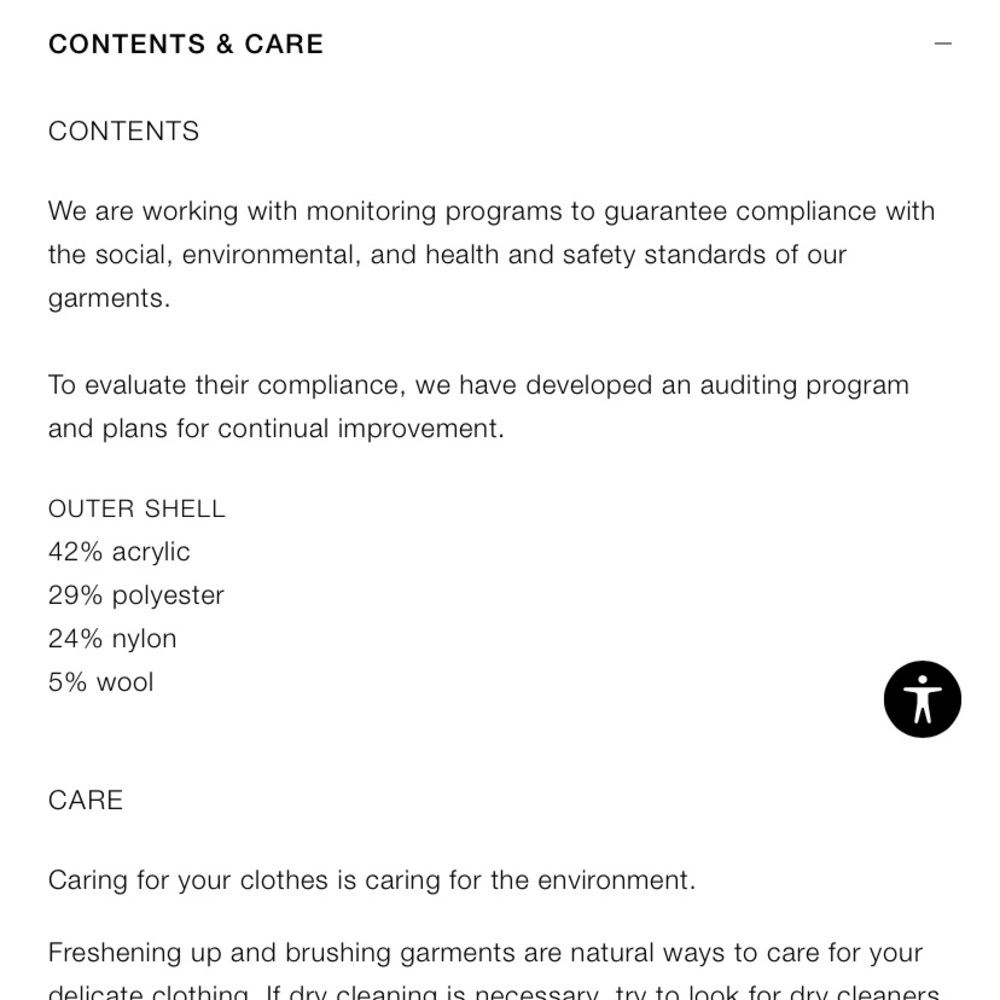This screenshot has height=1000, width=1000.
Task: Click the word 'auditing' in the compliance sentence
Action: pyautogui.click(x=749, y=385)
